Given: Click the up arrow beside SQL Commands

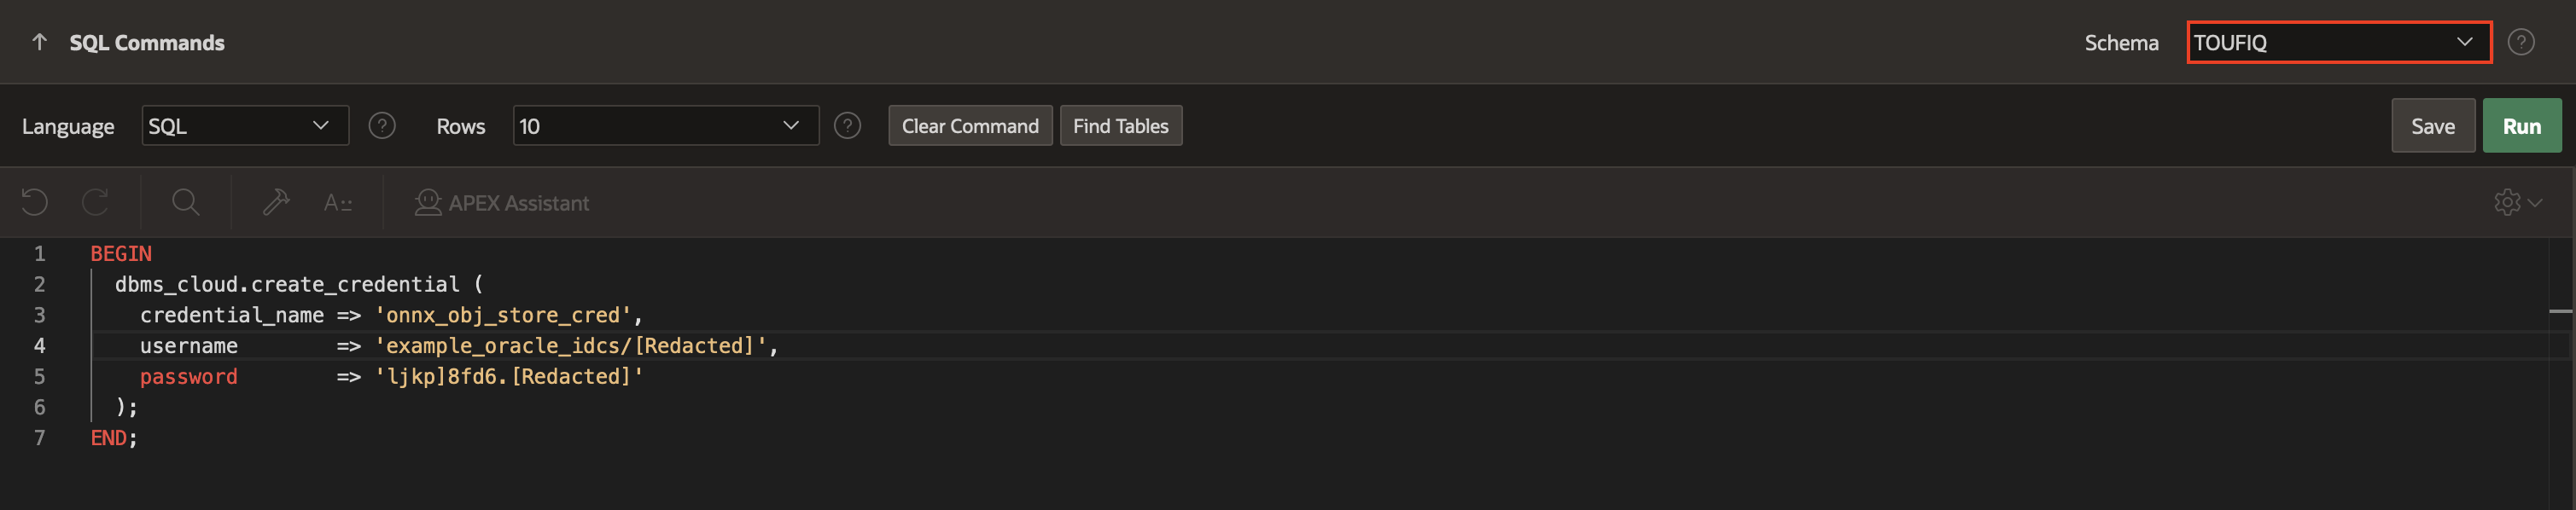Looking at the screenshot, I should pos(40,42).
